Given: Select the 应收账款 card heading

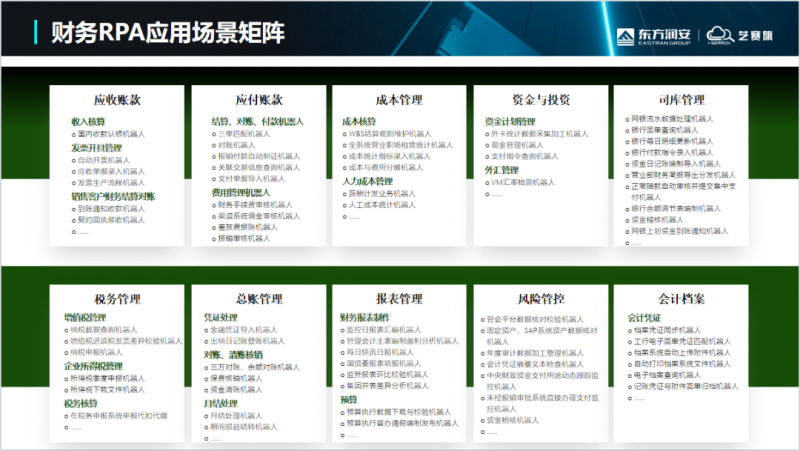Looking at the screenshot, I should click(x=116, y=100).
